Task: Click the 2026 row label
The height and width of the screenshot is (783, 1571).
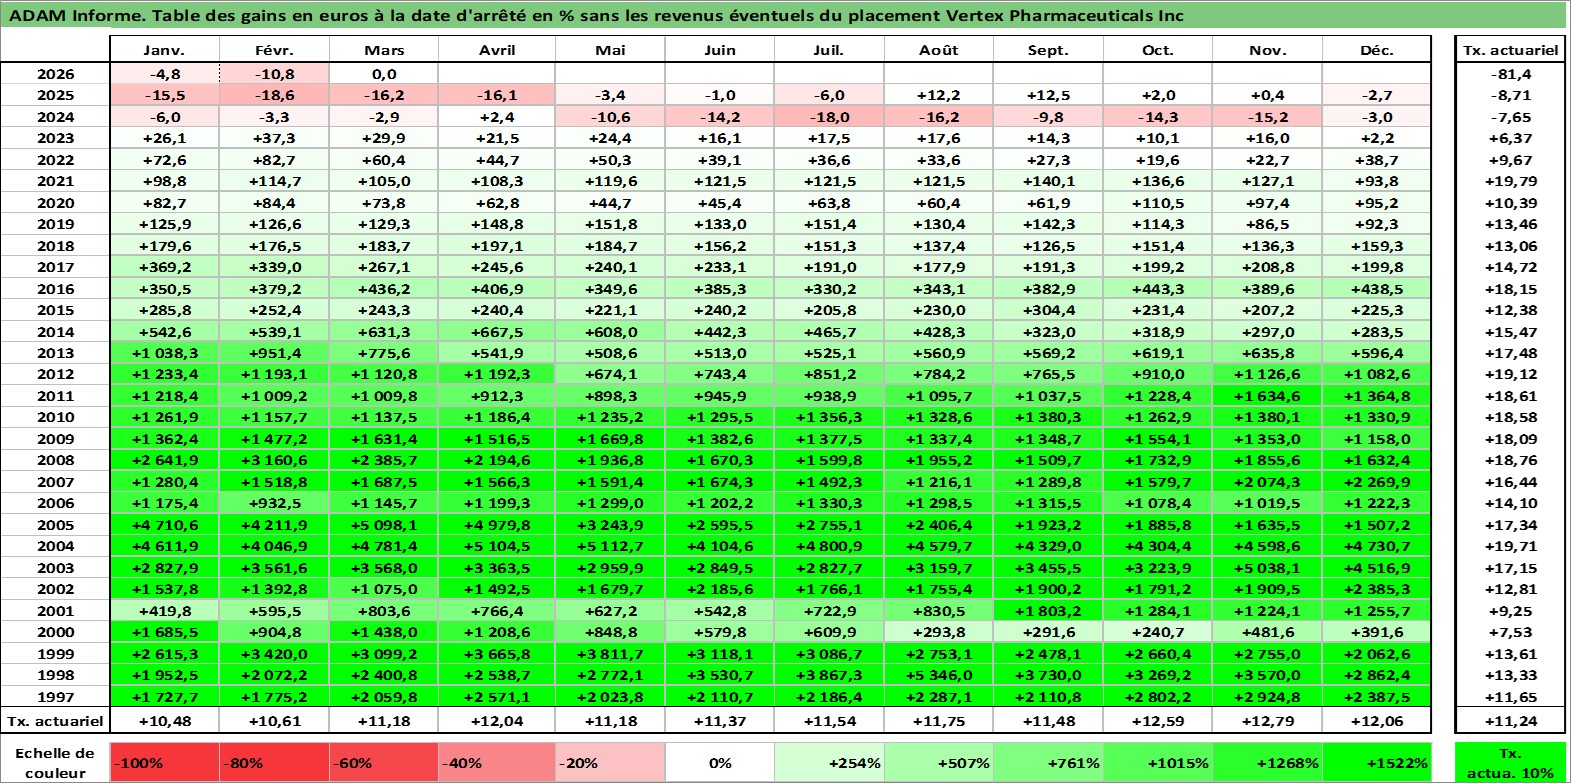Action: (x=55, y=74)
